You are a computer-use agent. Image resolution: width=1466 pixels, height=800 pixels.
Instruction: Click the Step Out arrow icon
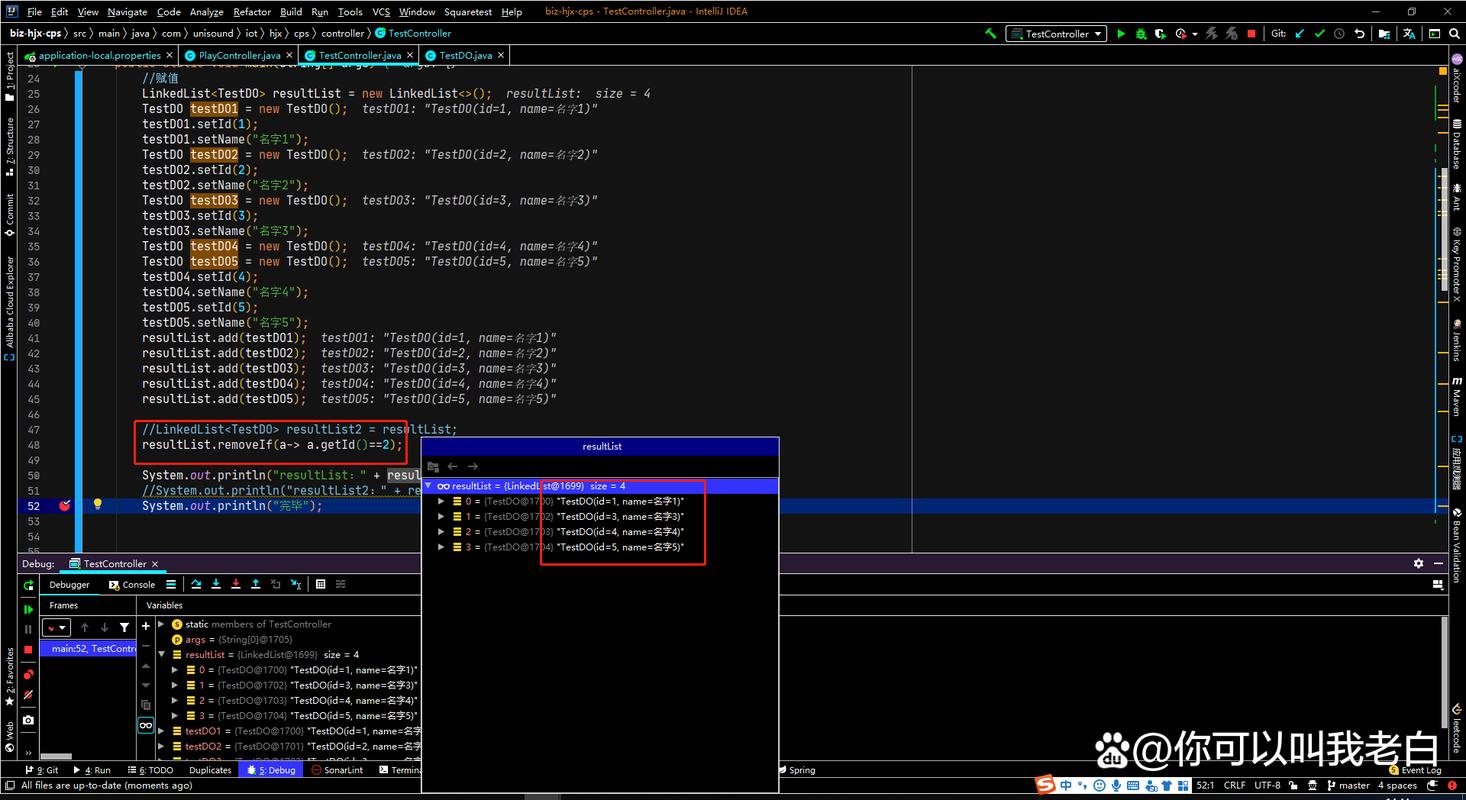[256, 584]
